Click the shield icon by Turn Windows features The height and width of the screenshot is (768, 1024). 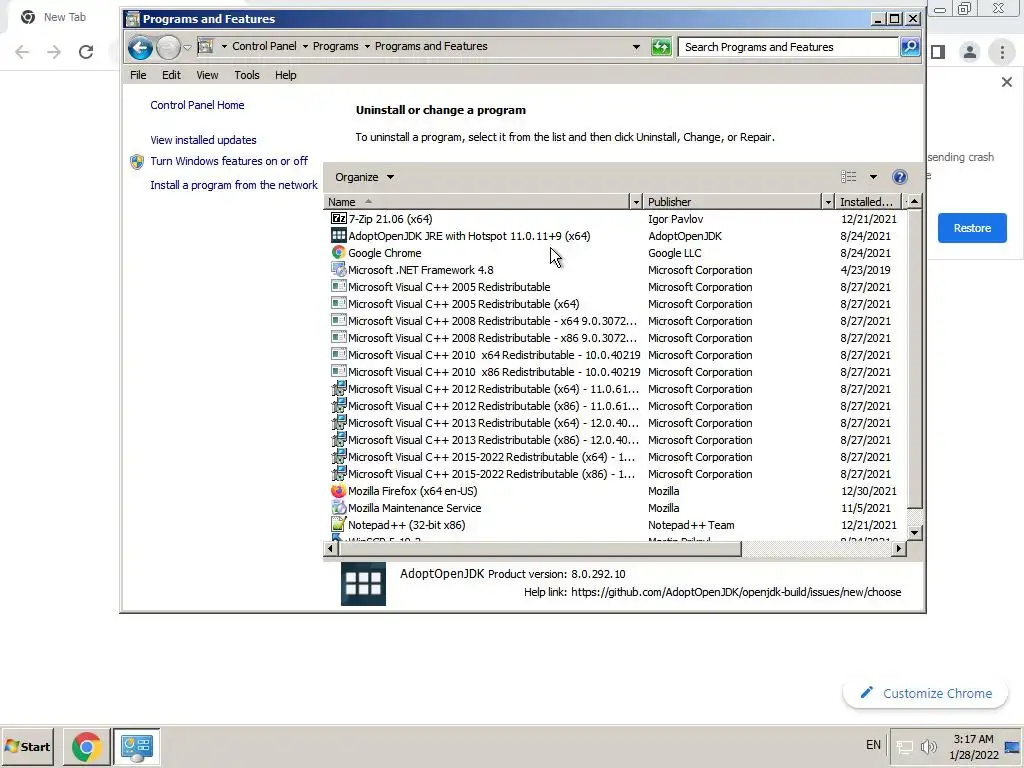click(136, 162)
